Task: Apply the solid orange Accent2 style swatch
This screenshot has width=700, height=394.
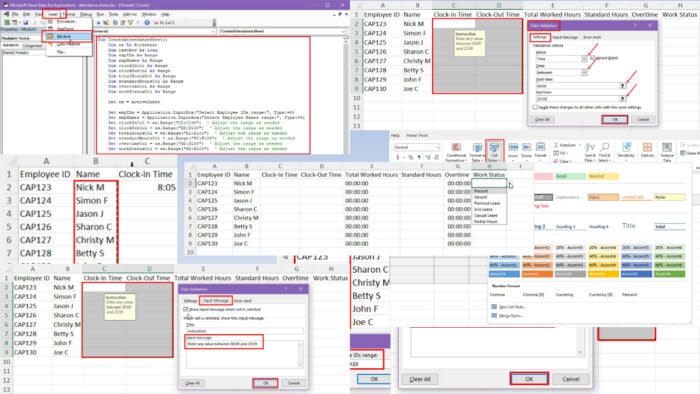Action: pyautogui.click(x=537, y=274)
